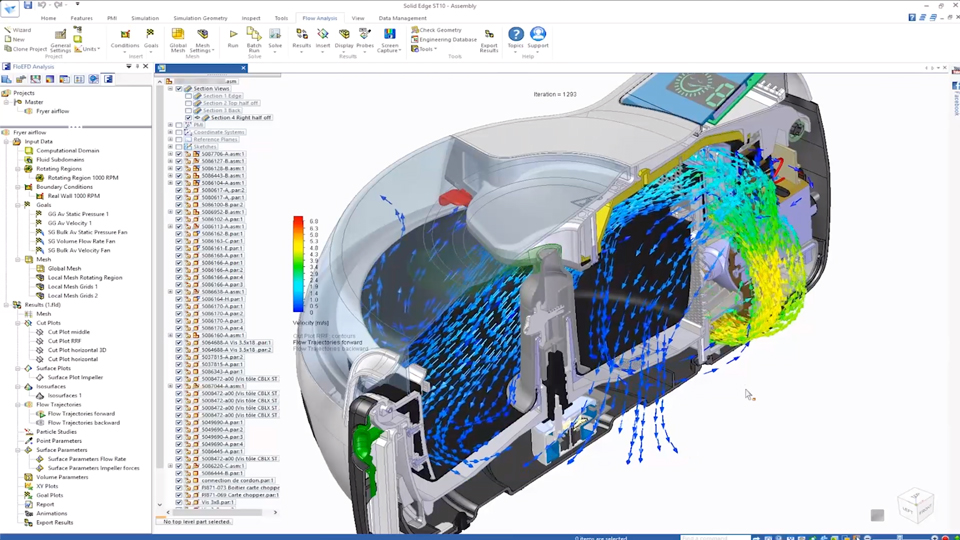The height and width of the screenshot is (540, 960).
Task: Select the Probes tool
Action: (x=365, y=39)
